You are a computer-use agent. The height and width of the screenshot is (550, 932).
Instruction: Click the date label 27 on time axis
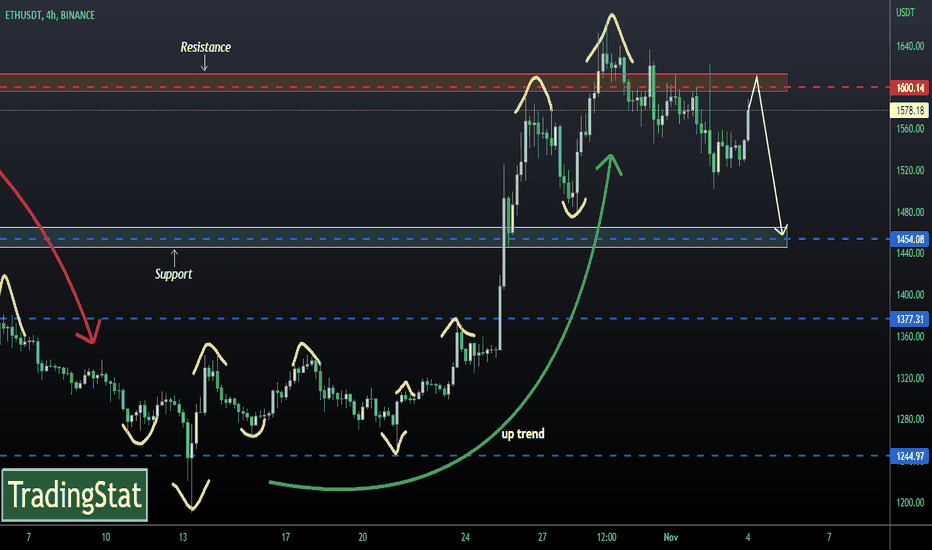coord(542,537)
